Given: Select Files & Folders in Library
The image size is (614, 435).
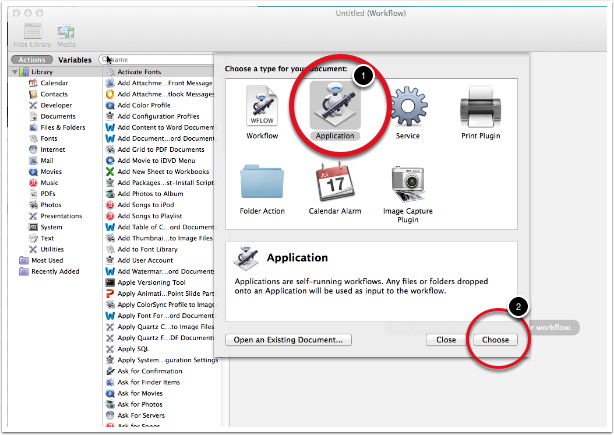Looking at the screenshot, I should (61, 126).
